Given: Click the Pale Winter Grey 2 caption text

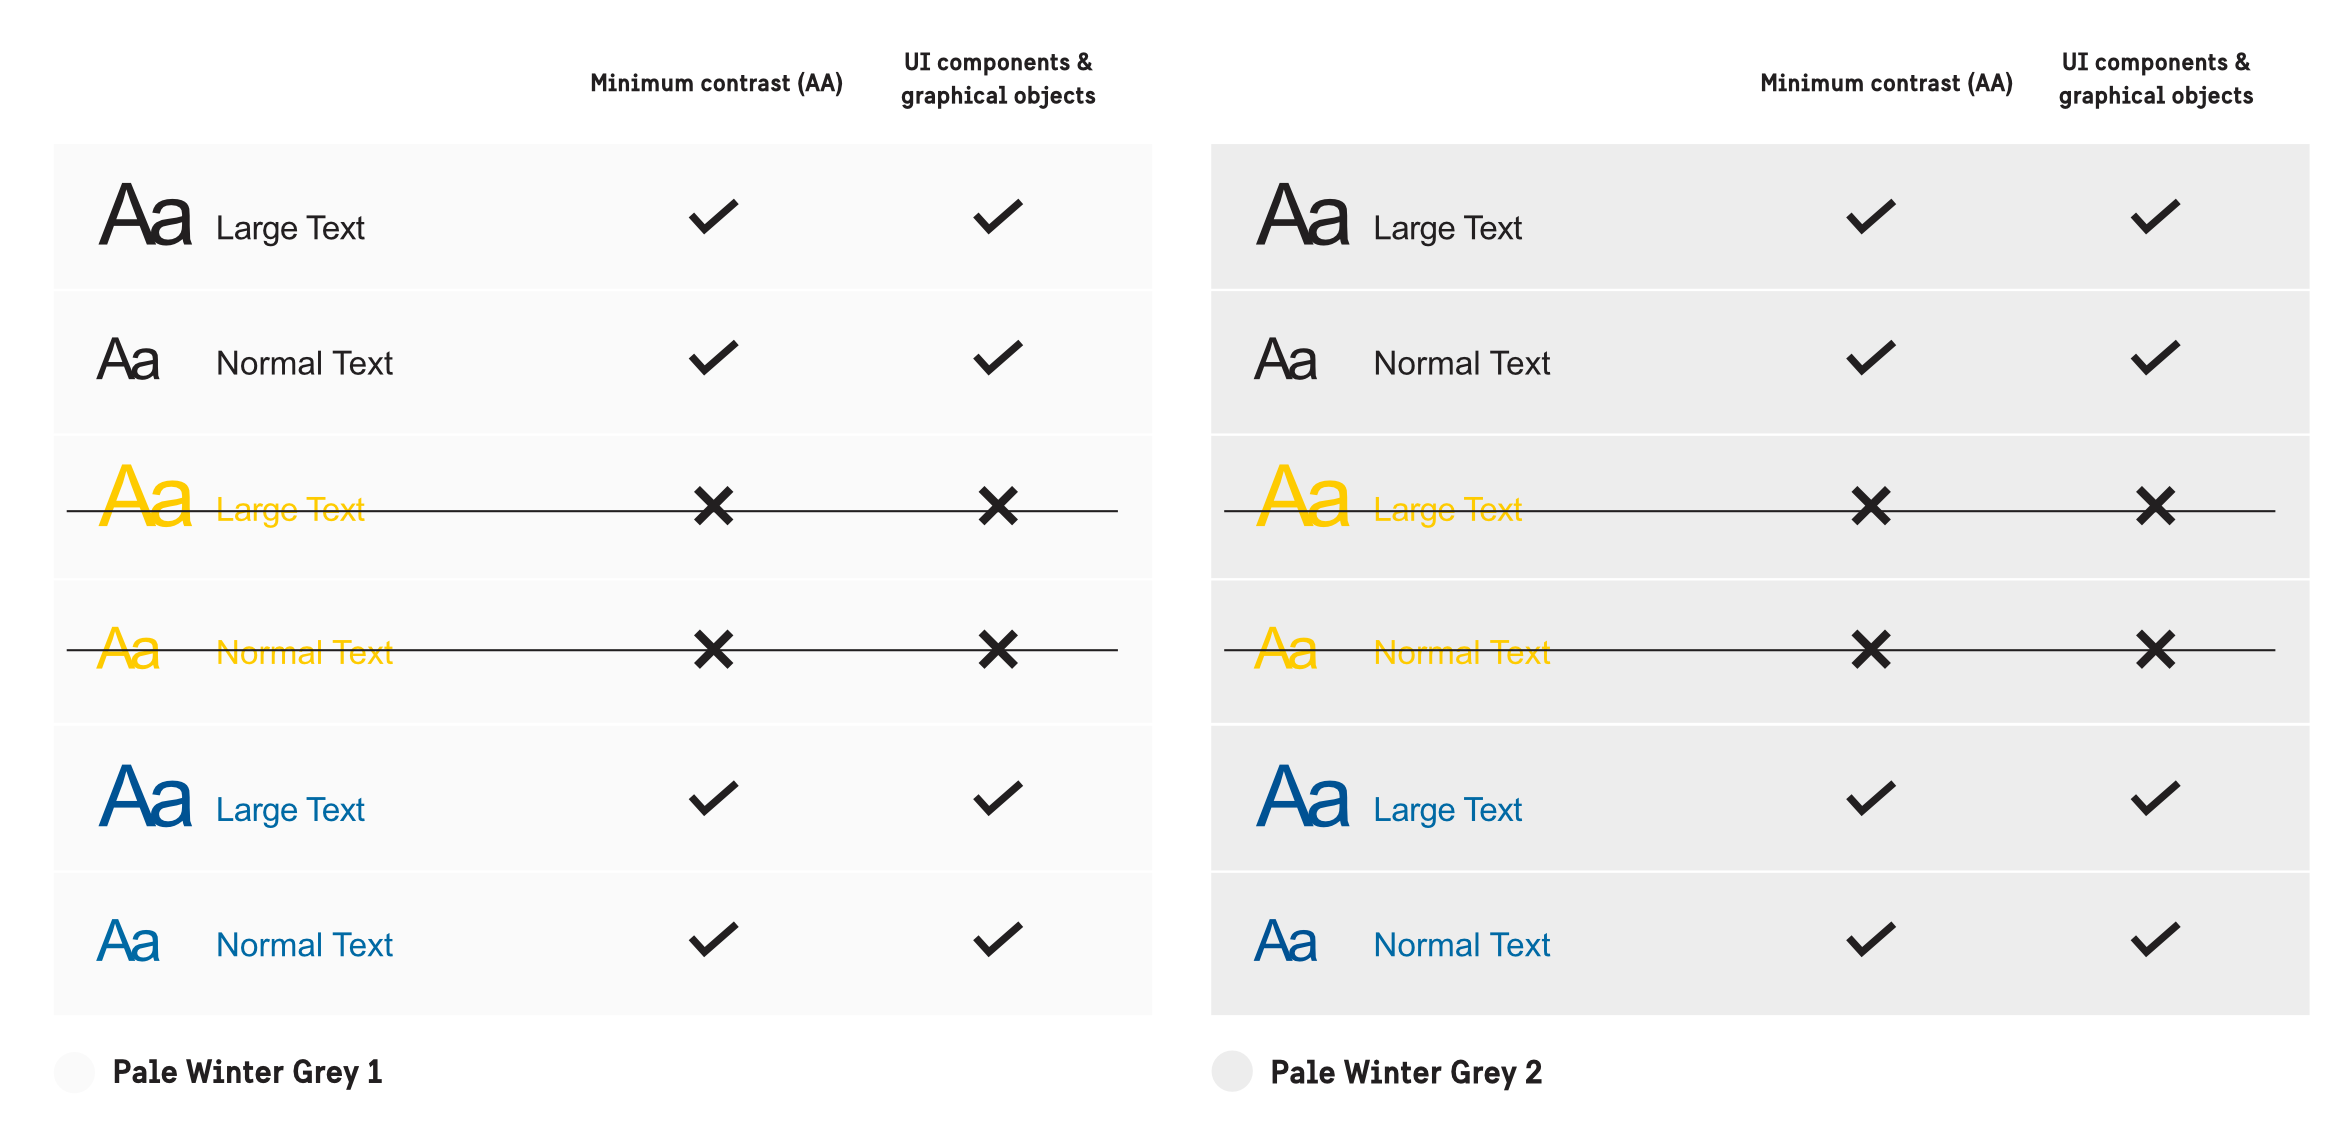Looking at the screenshot, I should [1405, 1072].
